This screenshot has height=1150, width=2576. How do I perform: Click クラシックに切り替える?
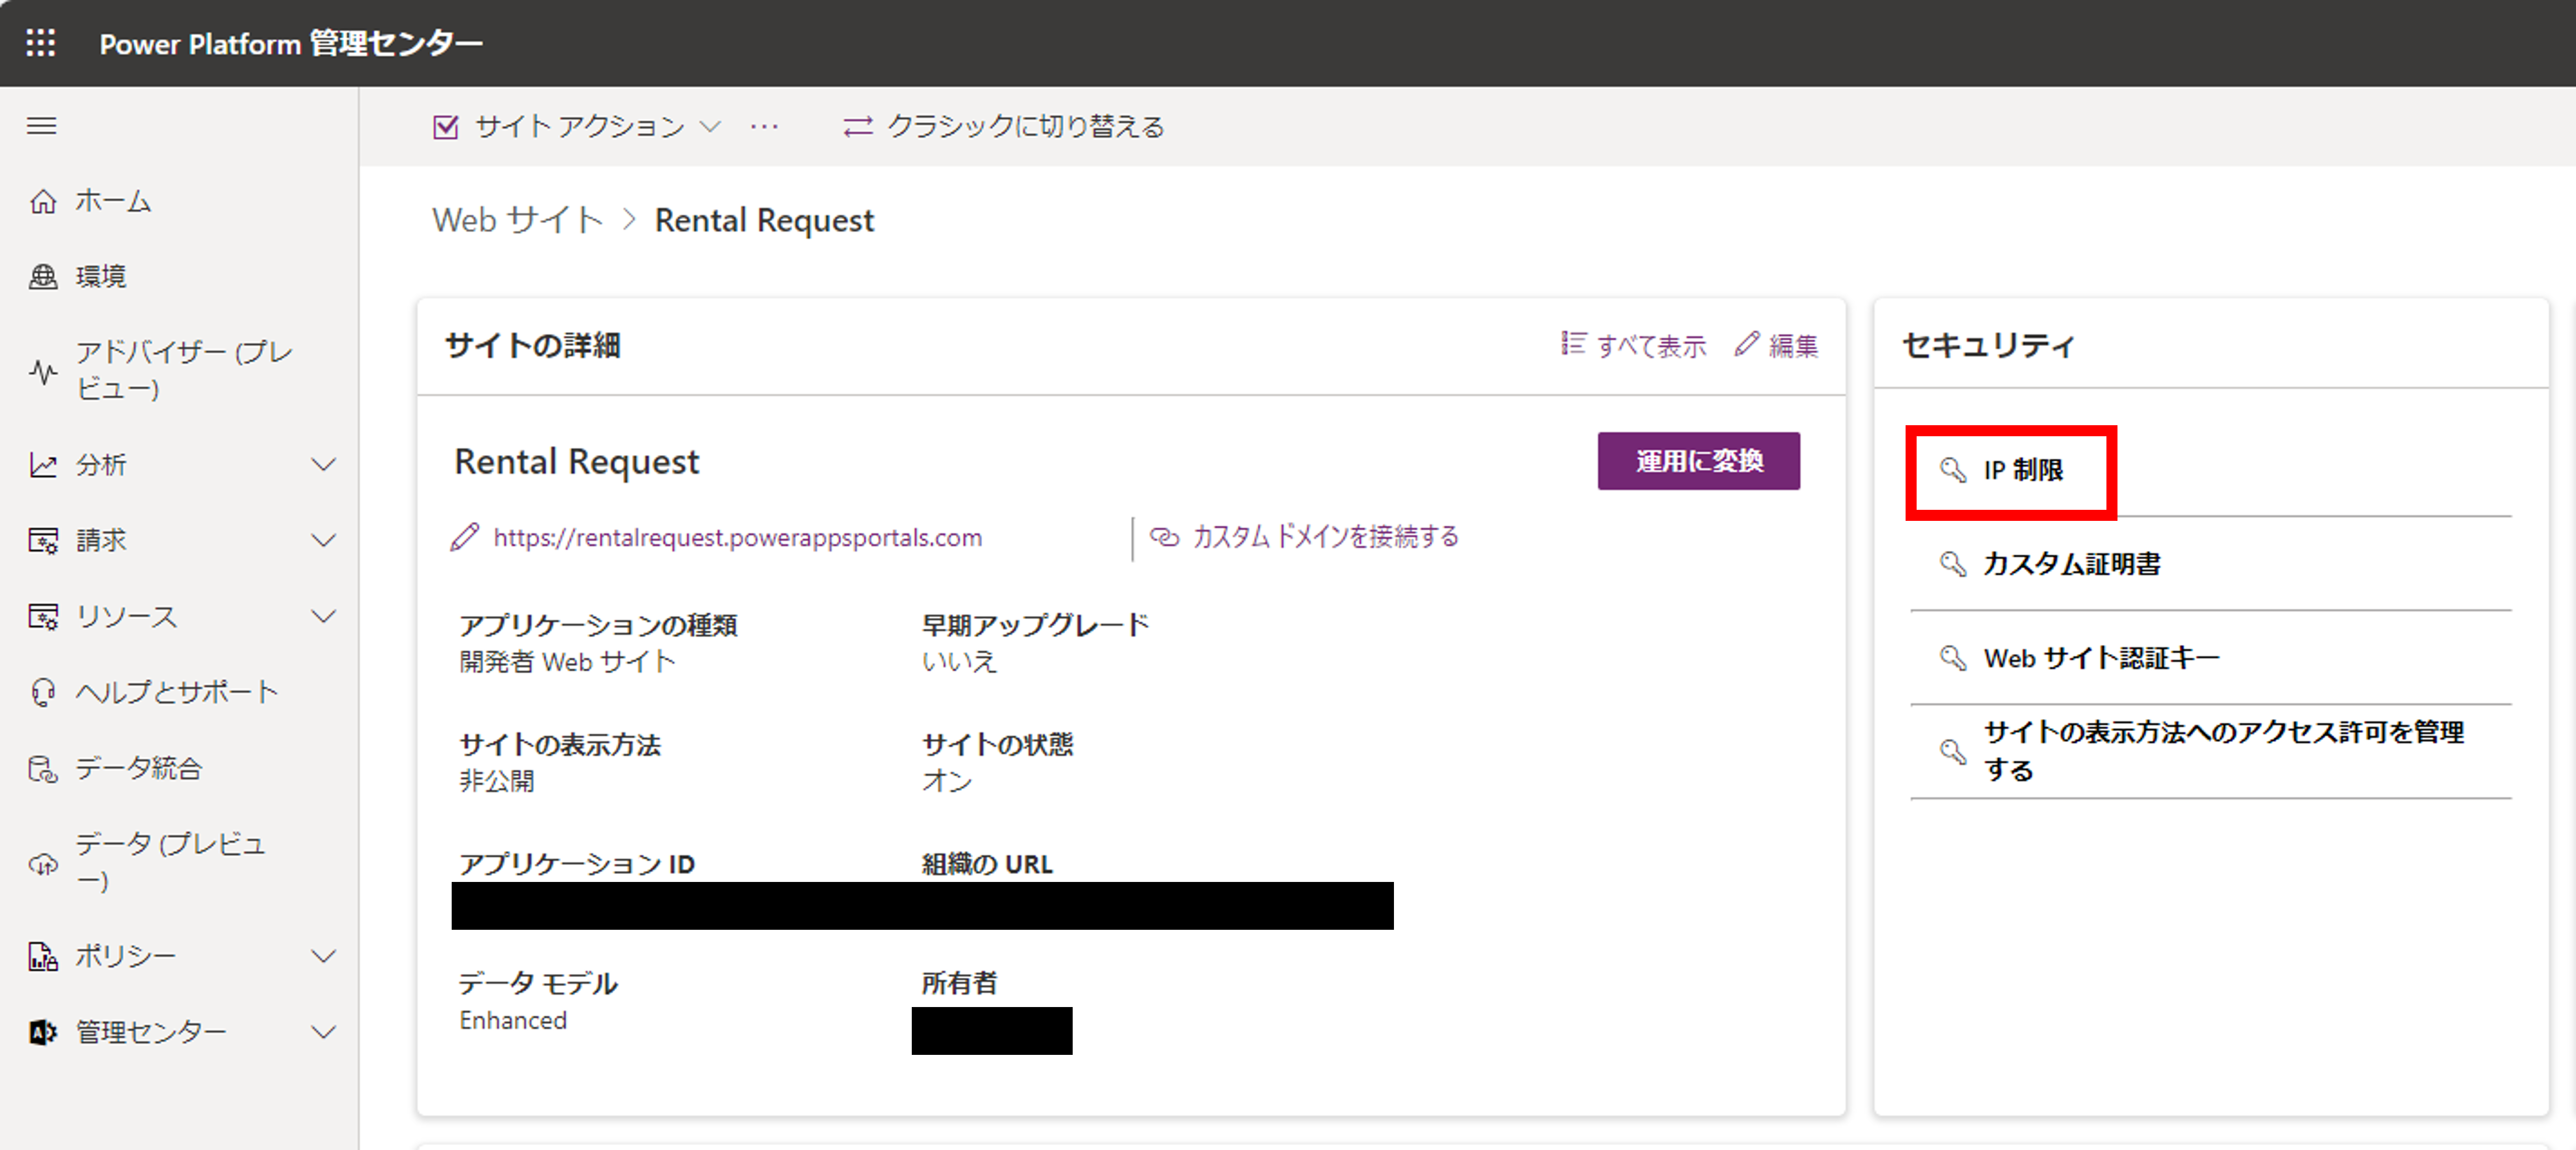[1026, 127]
